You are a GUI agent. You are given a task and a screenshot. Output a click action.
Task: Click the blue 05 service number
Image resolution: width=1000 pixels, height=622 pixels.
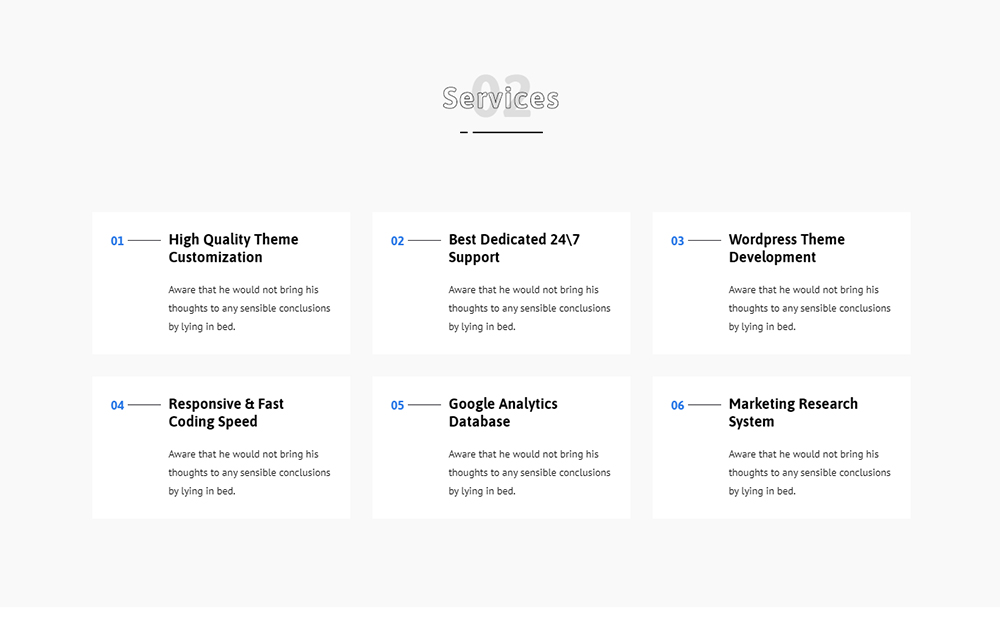pyautogui.click(x=397, y=406)
